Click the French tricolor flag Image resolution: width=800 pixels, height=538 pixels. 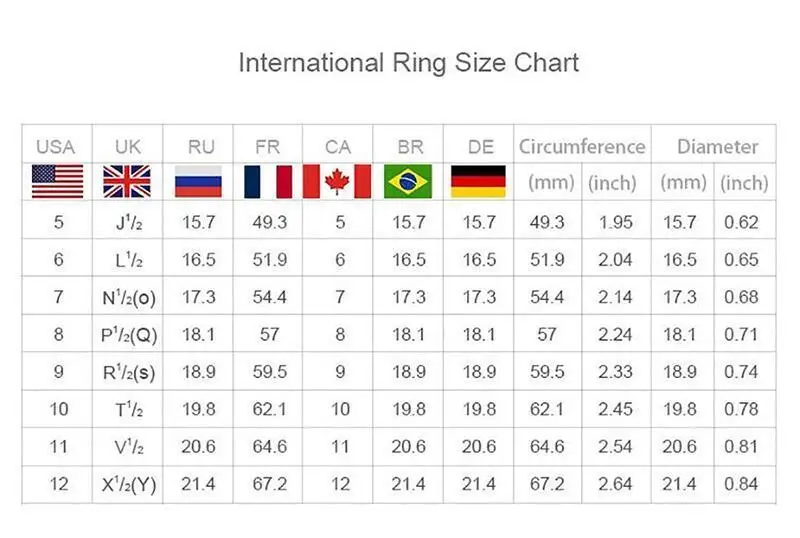268,181
